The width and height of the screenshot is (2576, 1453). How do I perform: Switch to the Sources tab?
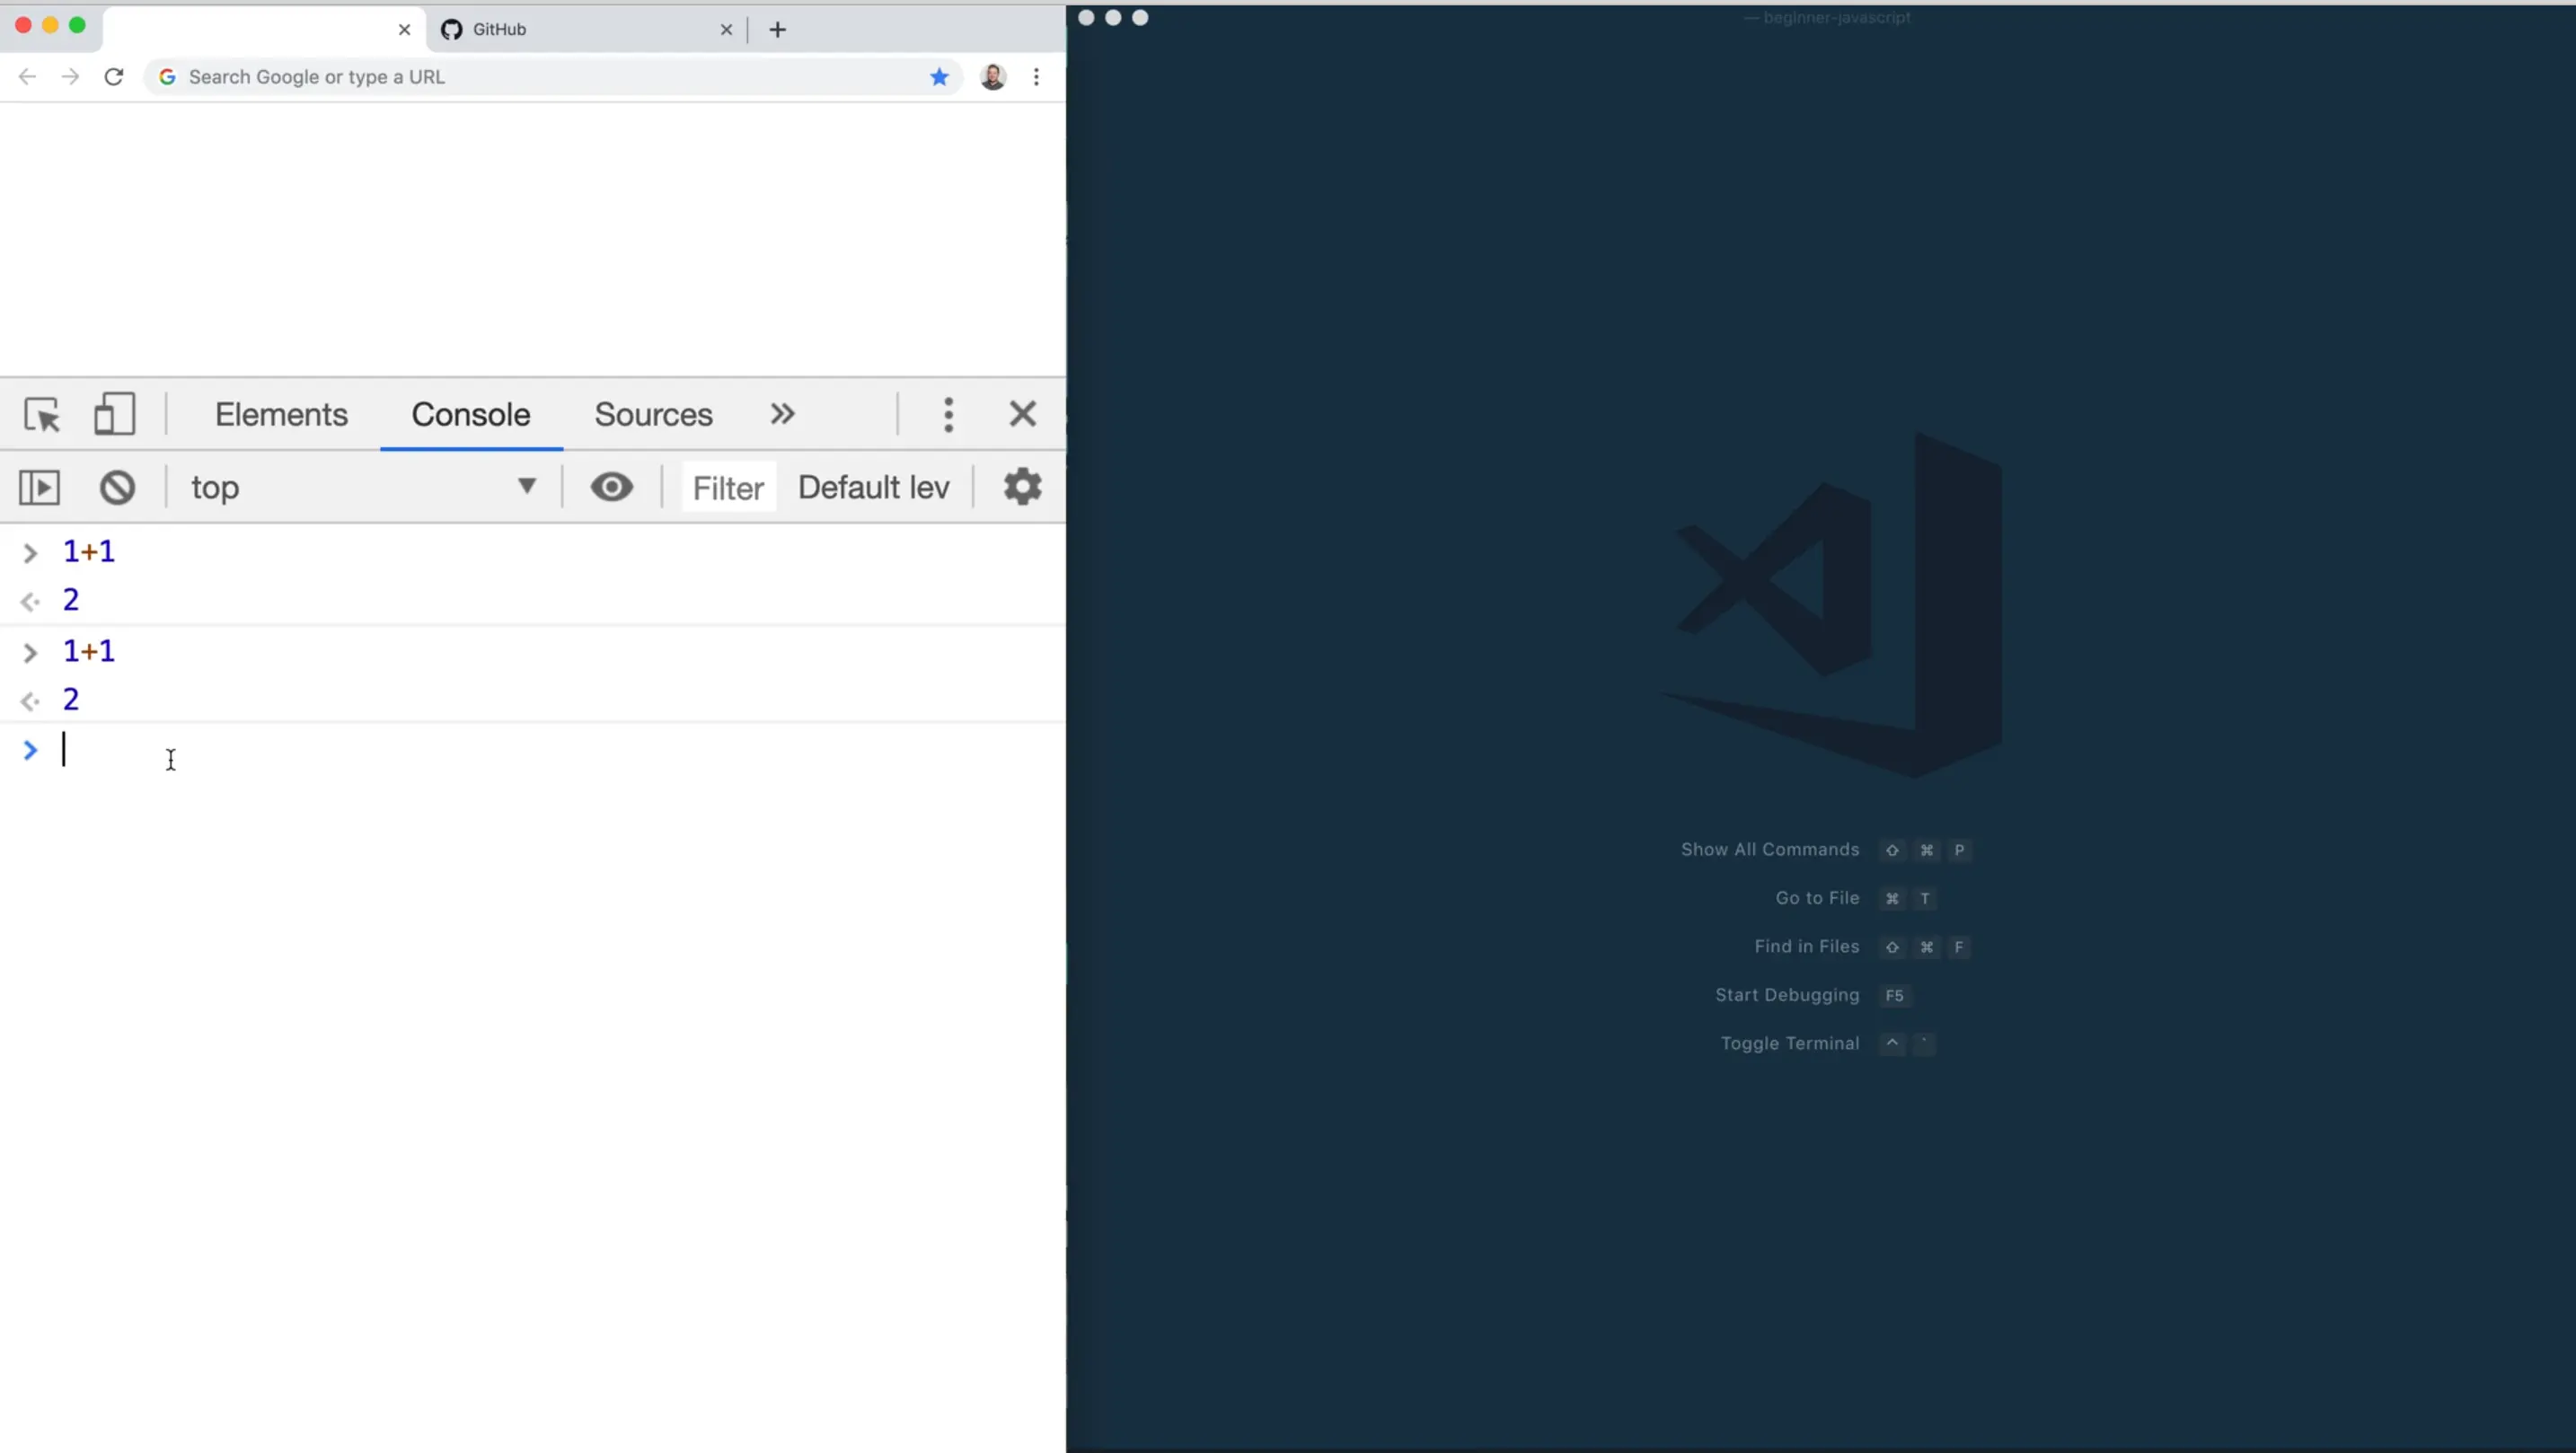pyautogui.click(x=653, y=414)
